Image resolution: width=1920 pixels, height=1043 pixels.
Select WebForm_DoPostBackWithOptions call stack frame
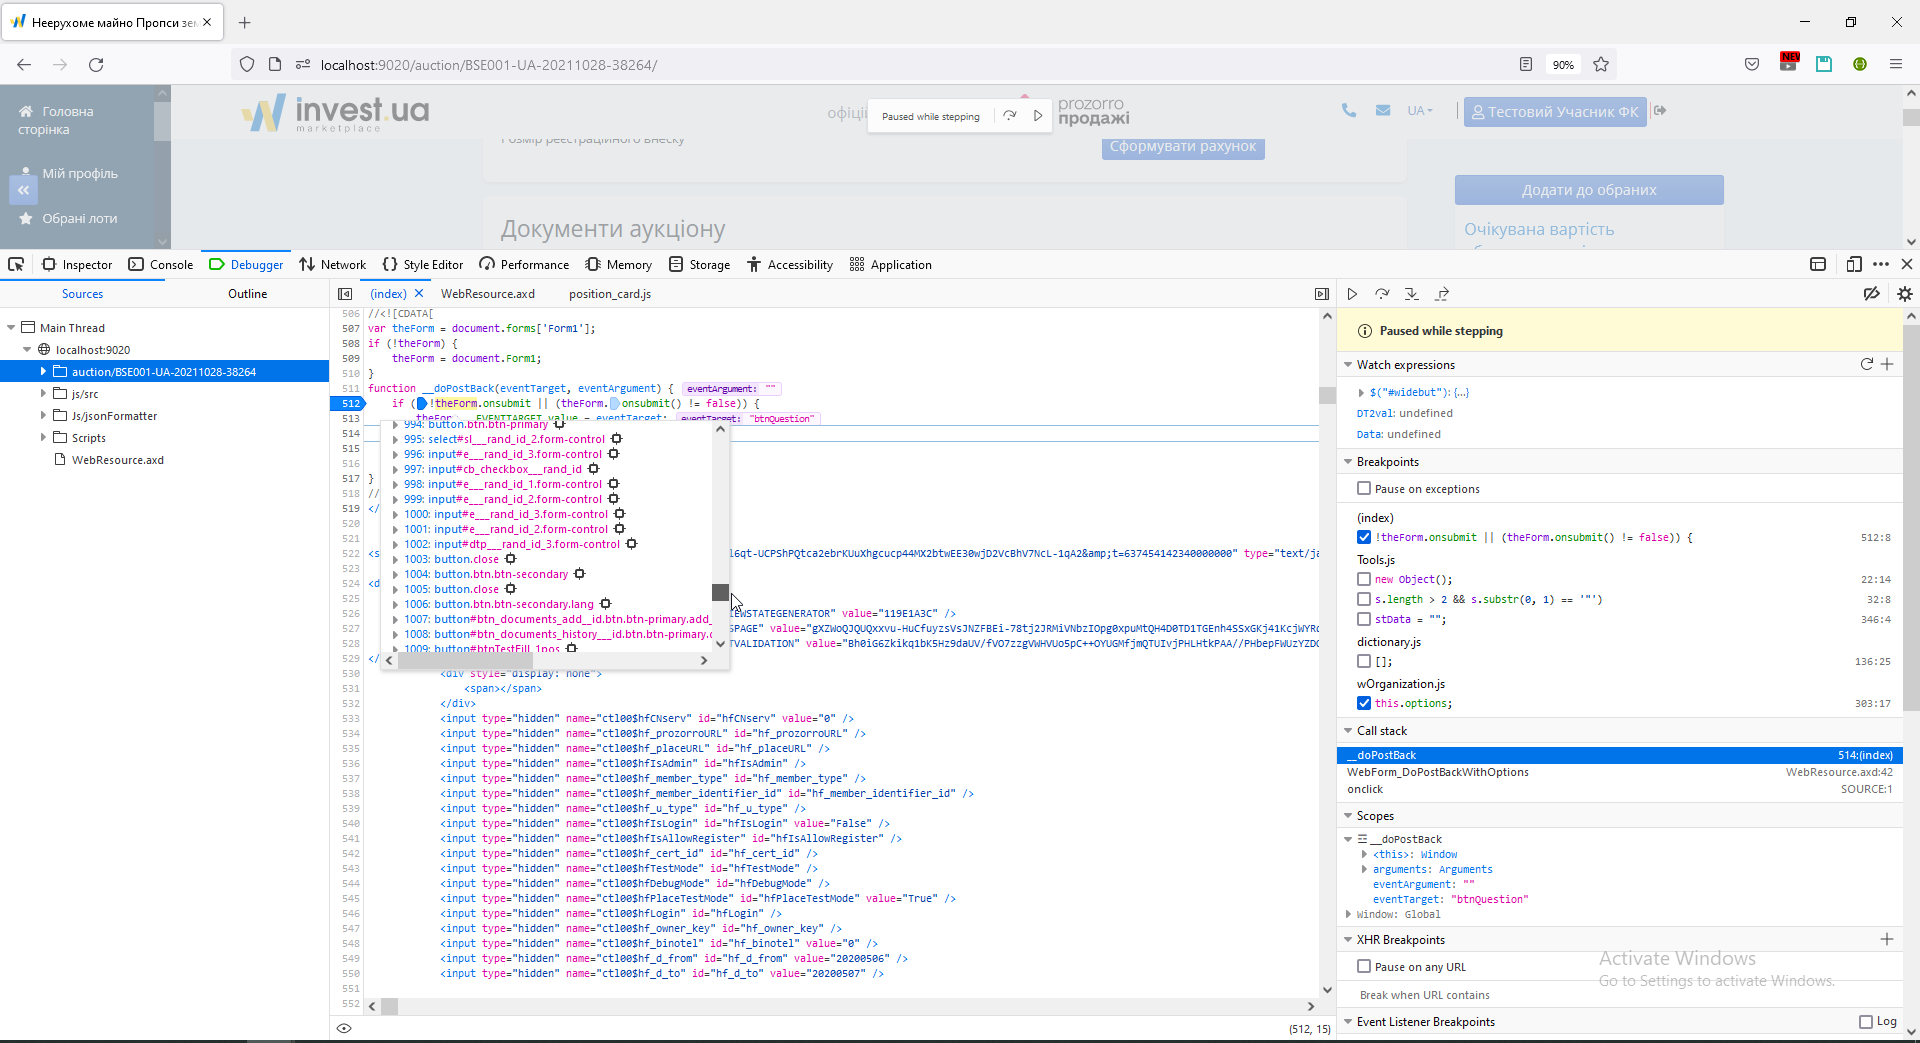1437,772
